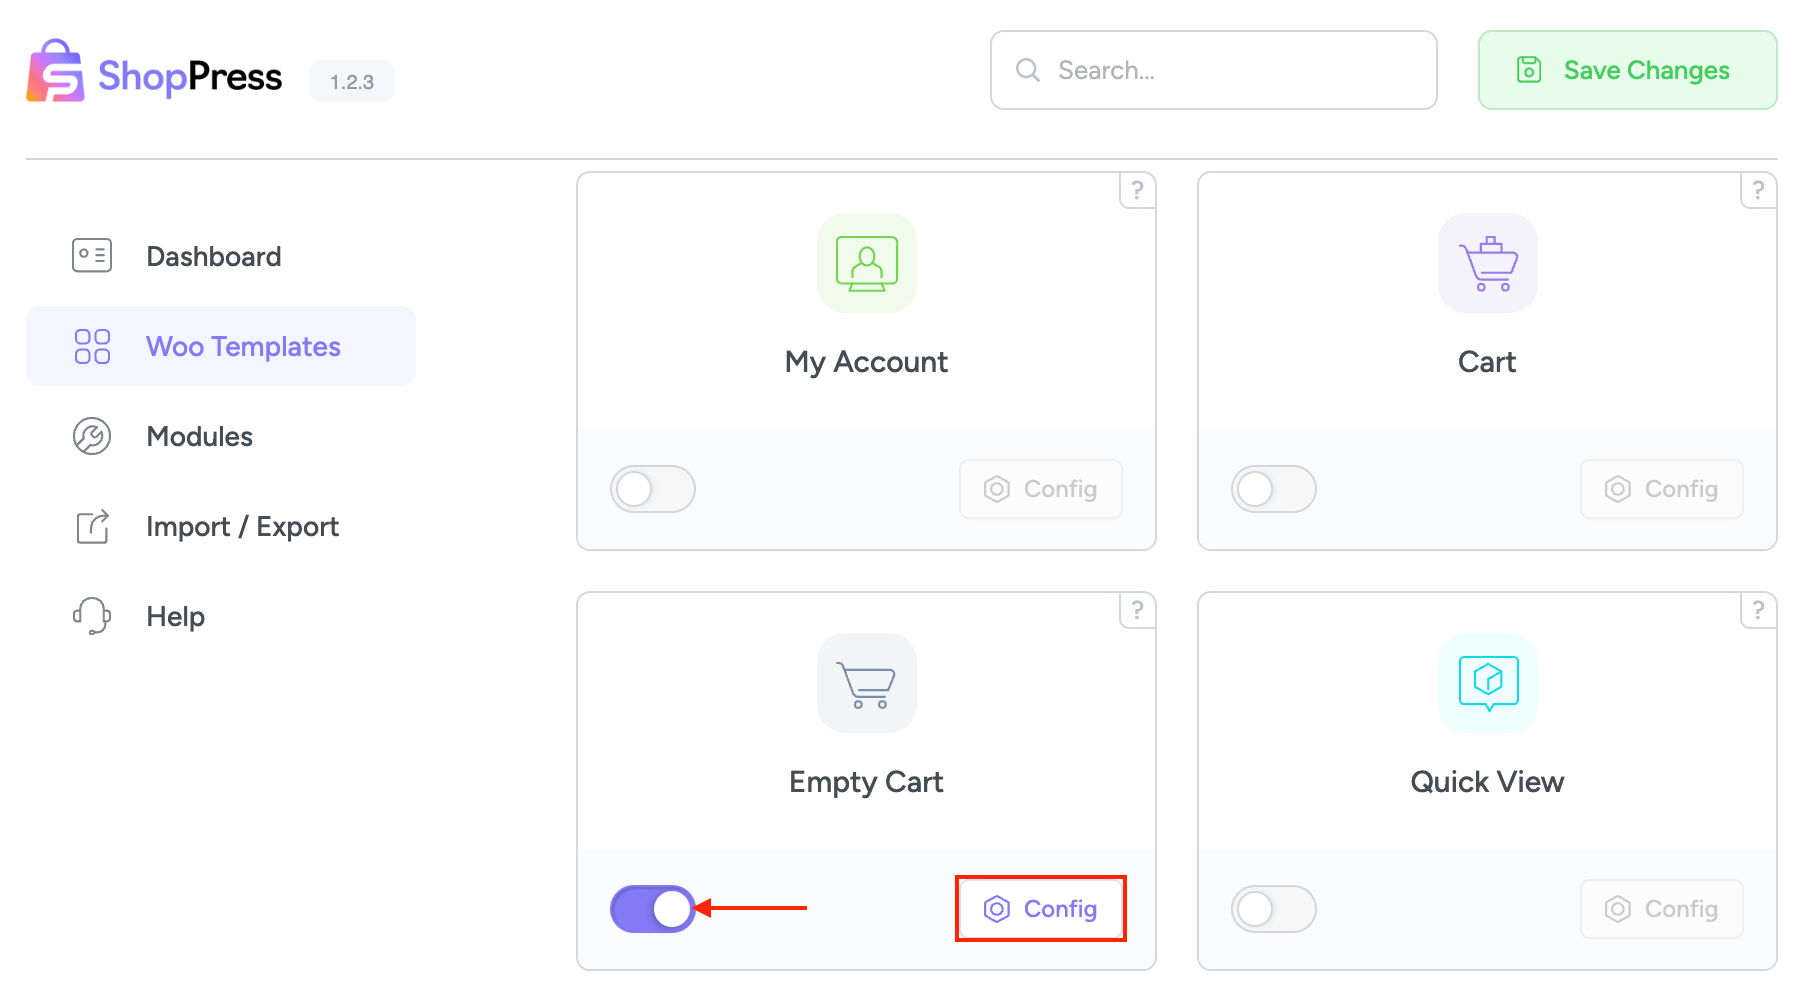Viewport: 1812px width, 1006px height.
Task: Switch to the Woo Templates section
Action: click(x=243, y=346)
